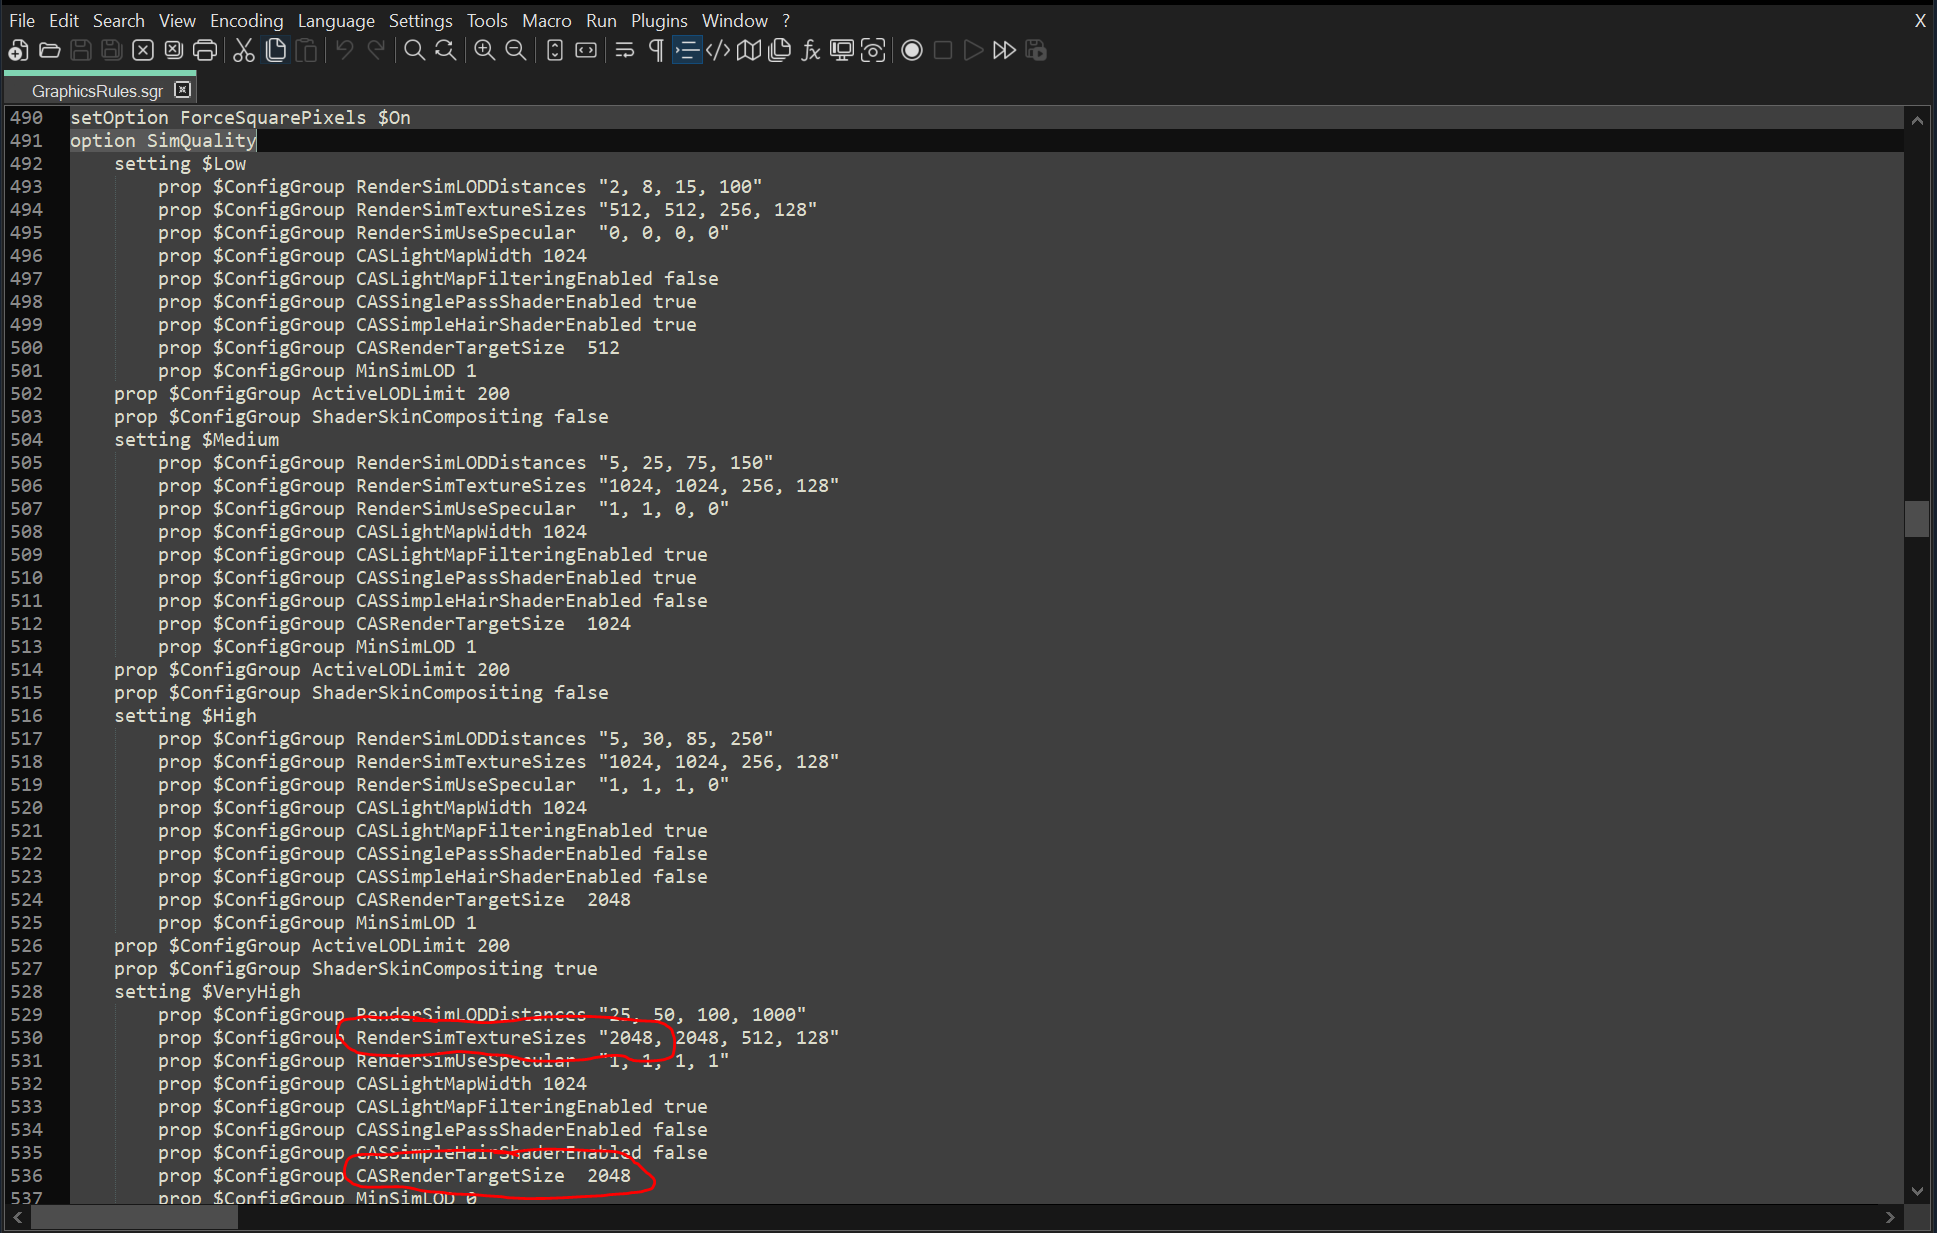Click the Function list fx icon
The width and height of the screenshot is (1937, 1233).
pos(811,50)
